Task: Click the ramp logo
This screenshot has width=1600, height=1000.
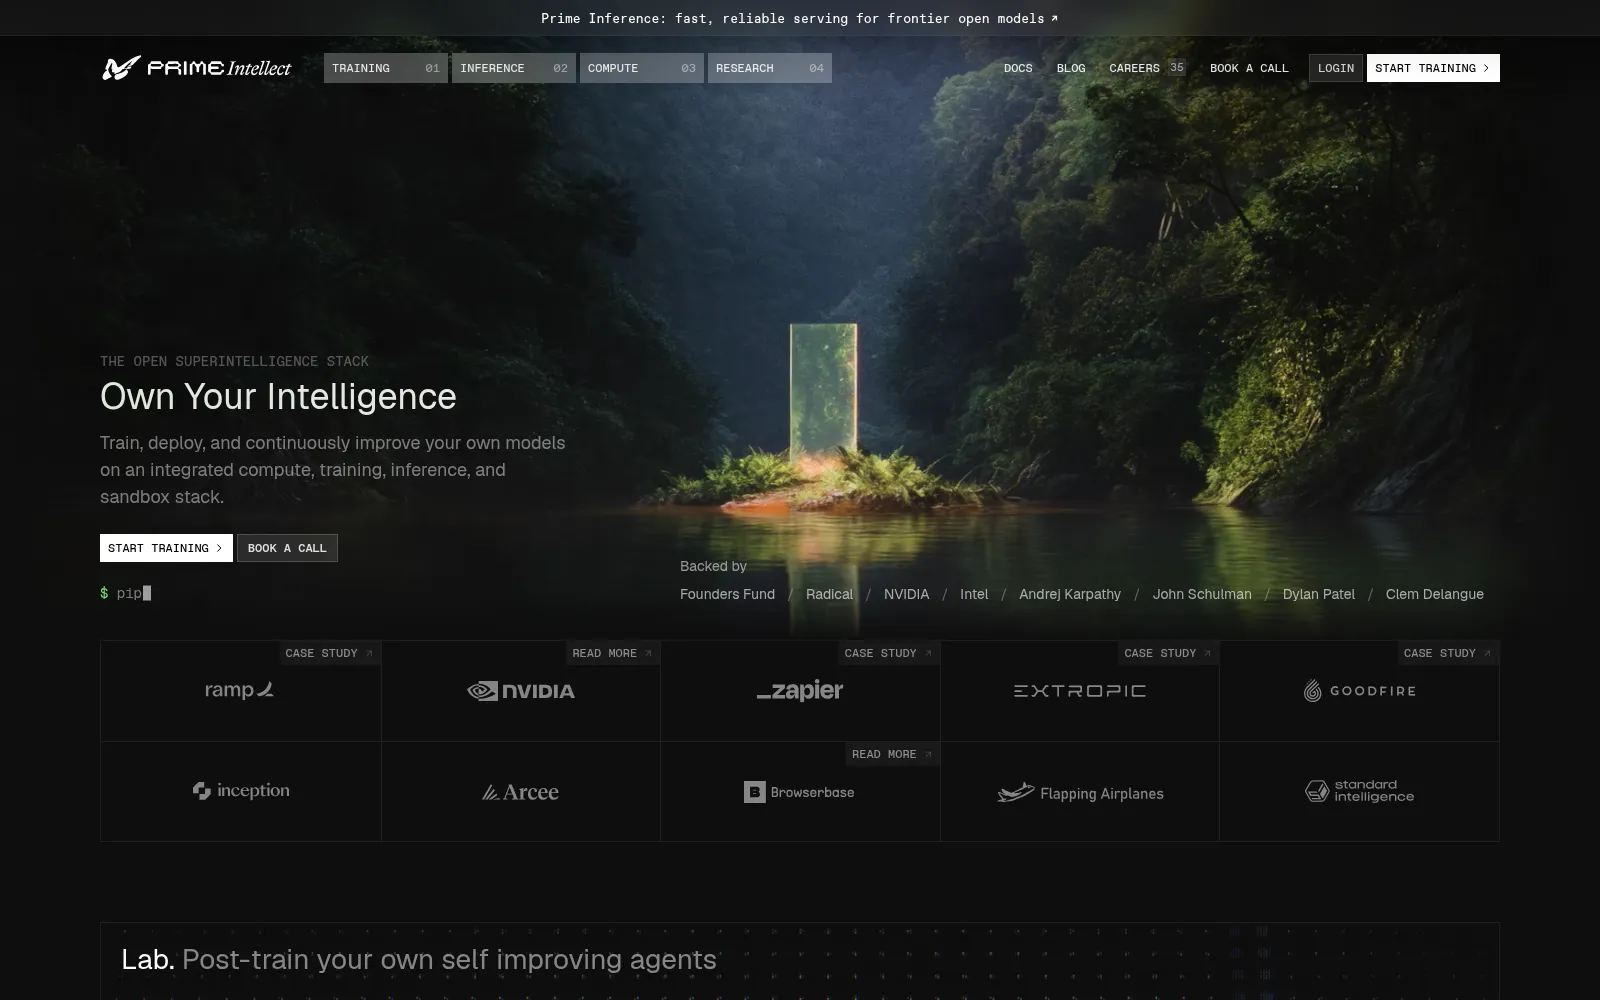Action: 240,690
